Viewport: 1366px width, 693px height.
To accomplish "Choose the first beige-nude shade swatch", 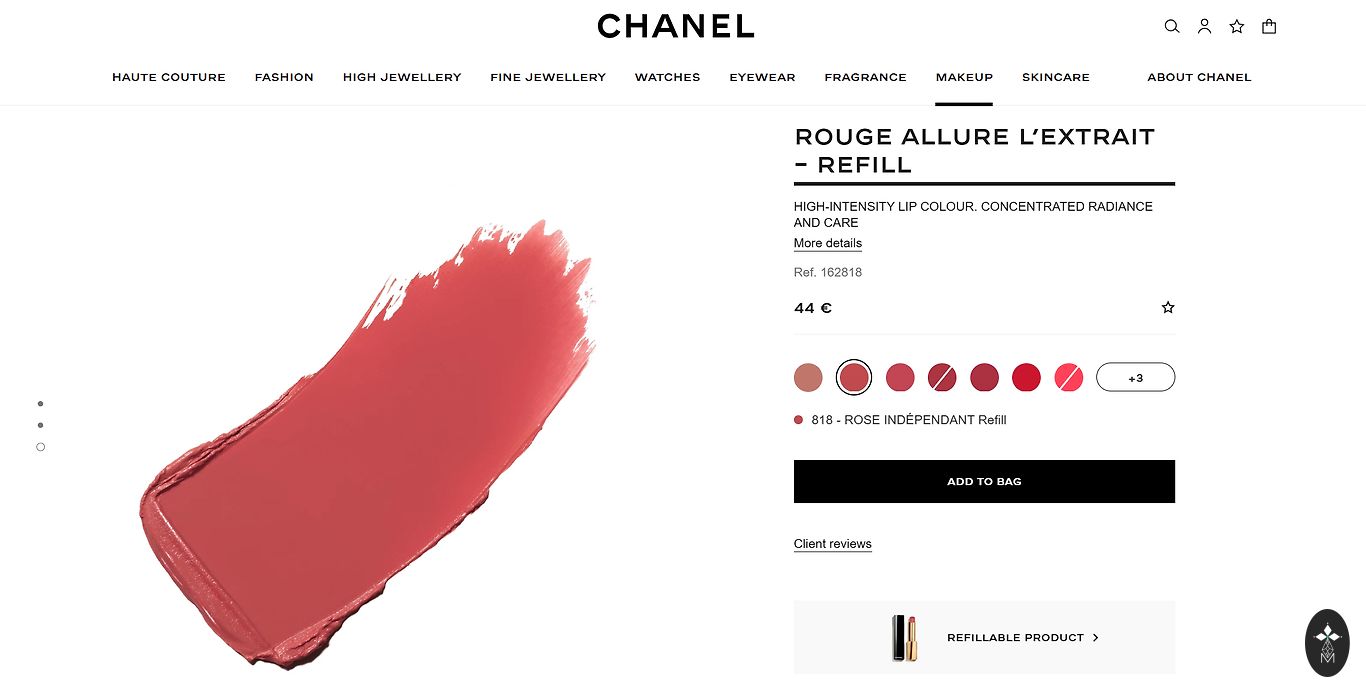I will [808, 377].
